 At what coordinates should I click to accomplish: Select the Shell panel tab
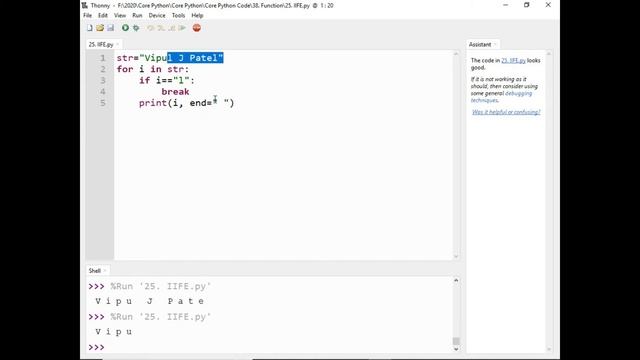[x=95, y=271]
